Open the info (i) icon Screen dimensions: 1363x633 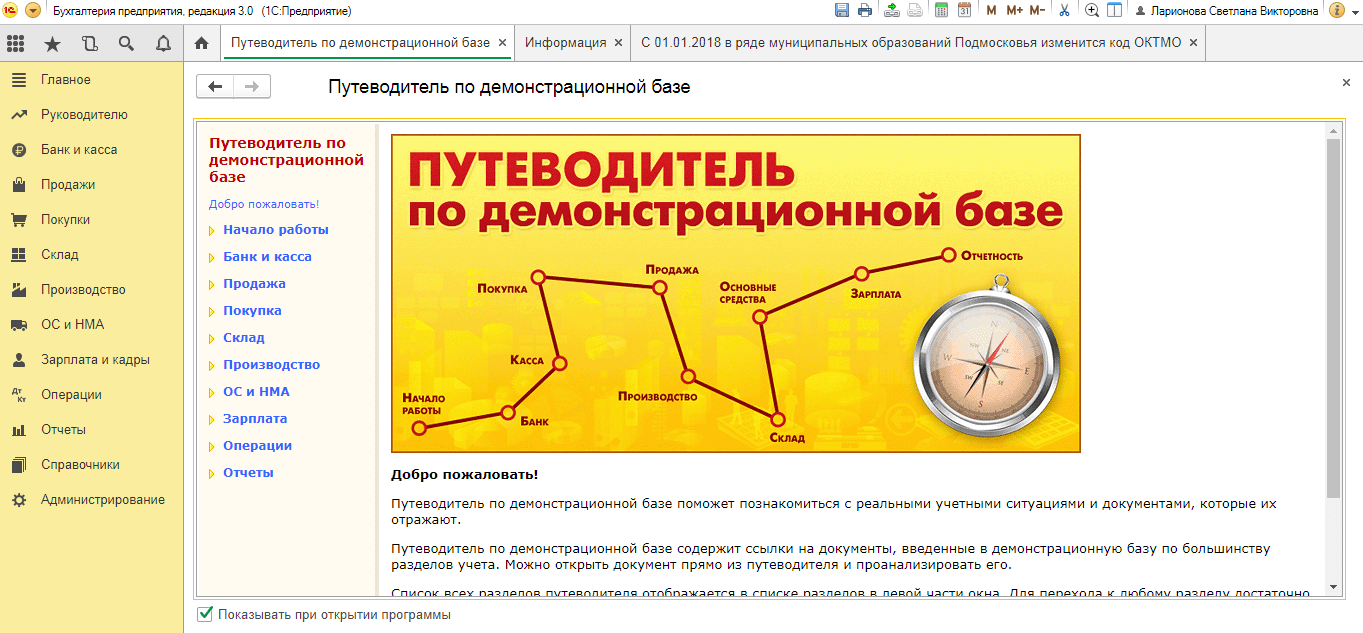(1337, 10)
